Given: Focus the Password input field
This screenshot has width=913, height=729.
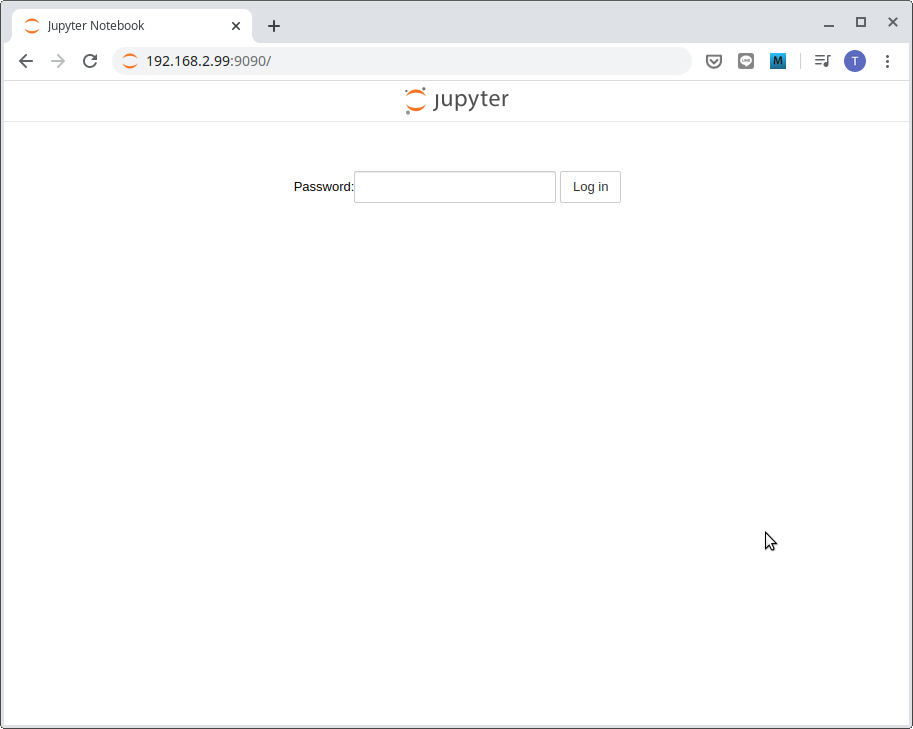Looking at the screenshot, I should click(x=455, y=187).
